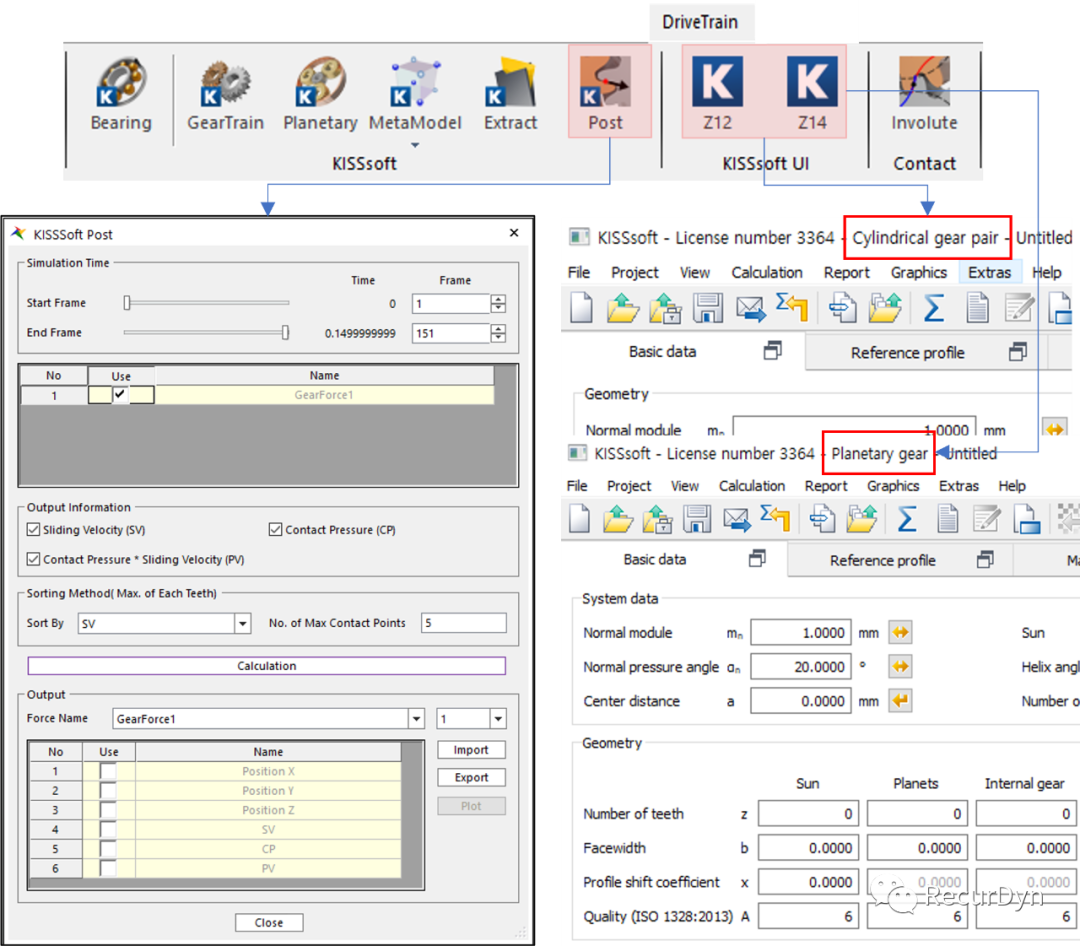
Task: Switch to the Reference profile tab in Planetary gear
Action: (x=882, y=560)
